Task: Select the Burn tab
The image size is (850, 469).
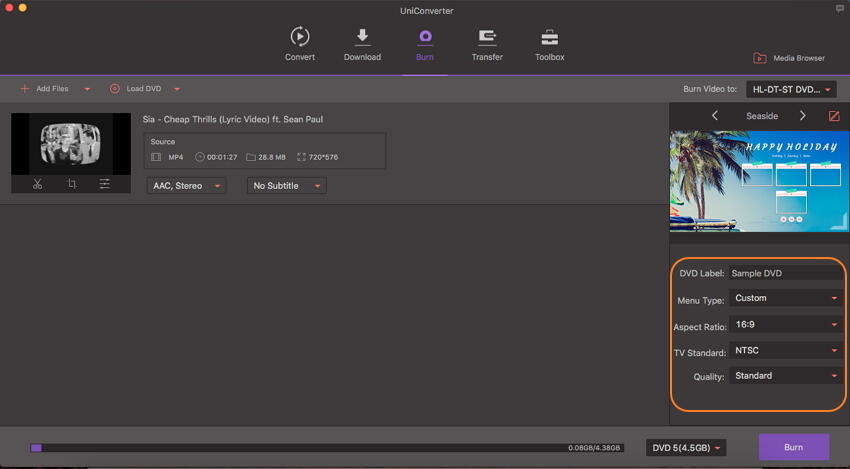Action: 425,44
